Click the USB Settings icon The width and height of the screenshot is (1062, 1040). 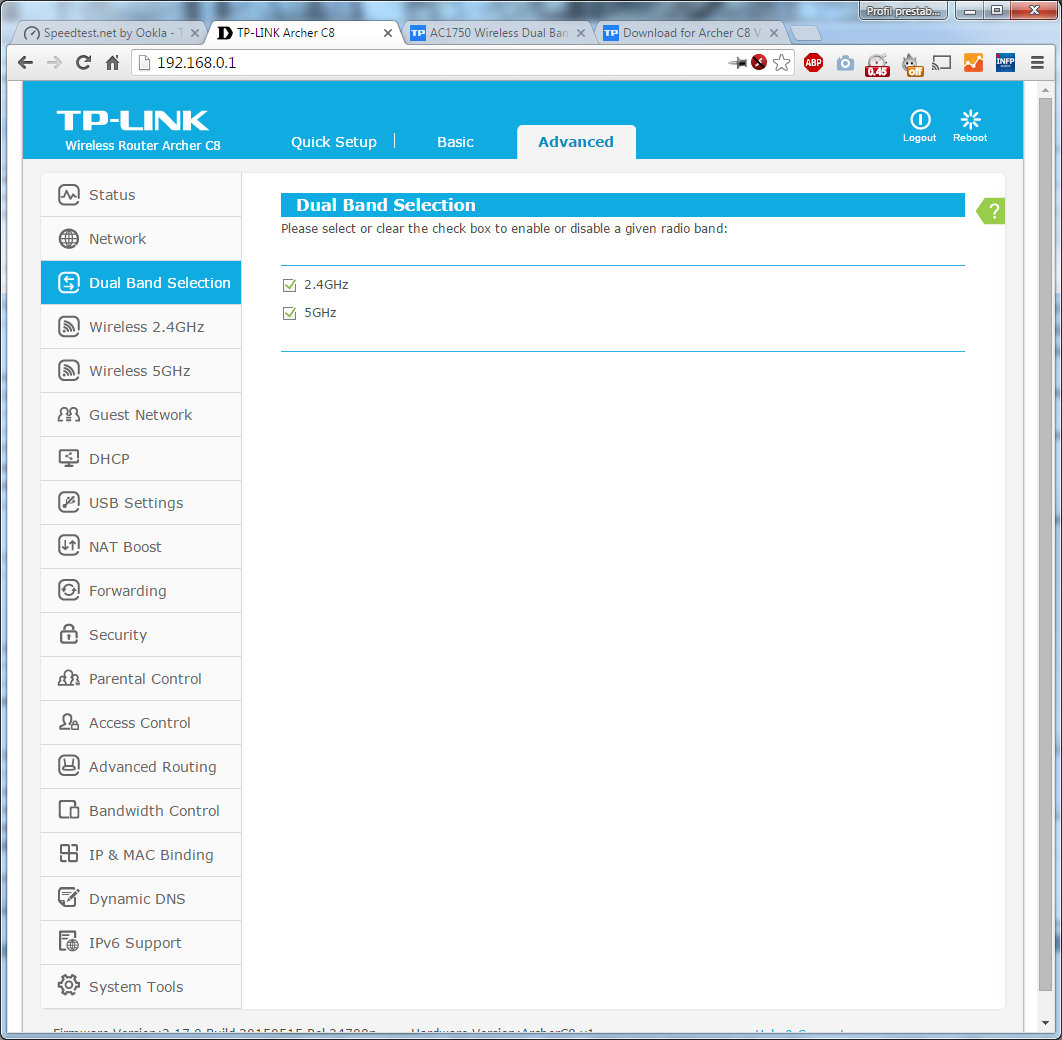tap(68, 503)
